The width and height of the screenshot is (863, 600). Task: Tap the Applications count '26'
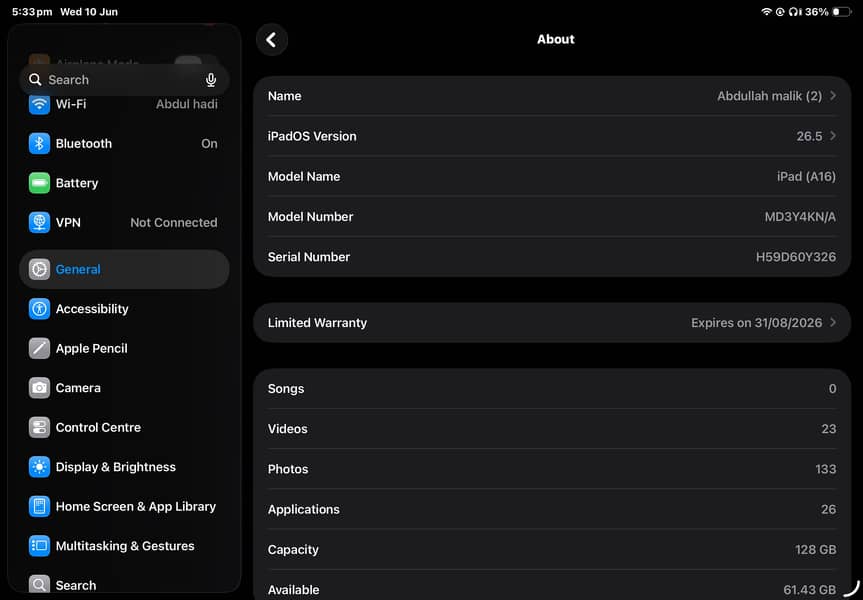pyautogui.click(x=828, y=509)
